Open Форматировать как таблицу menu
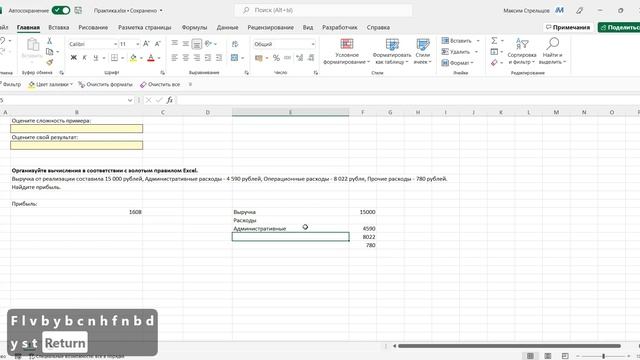This screenshot has height=360, width=640. (x=392, y=51)
